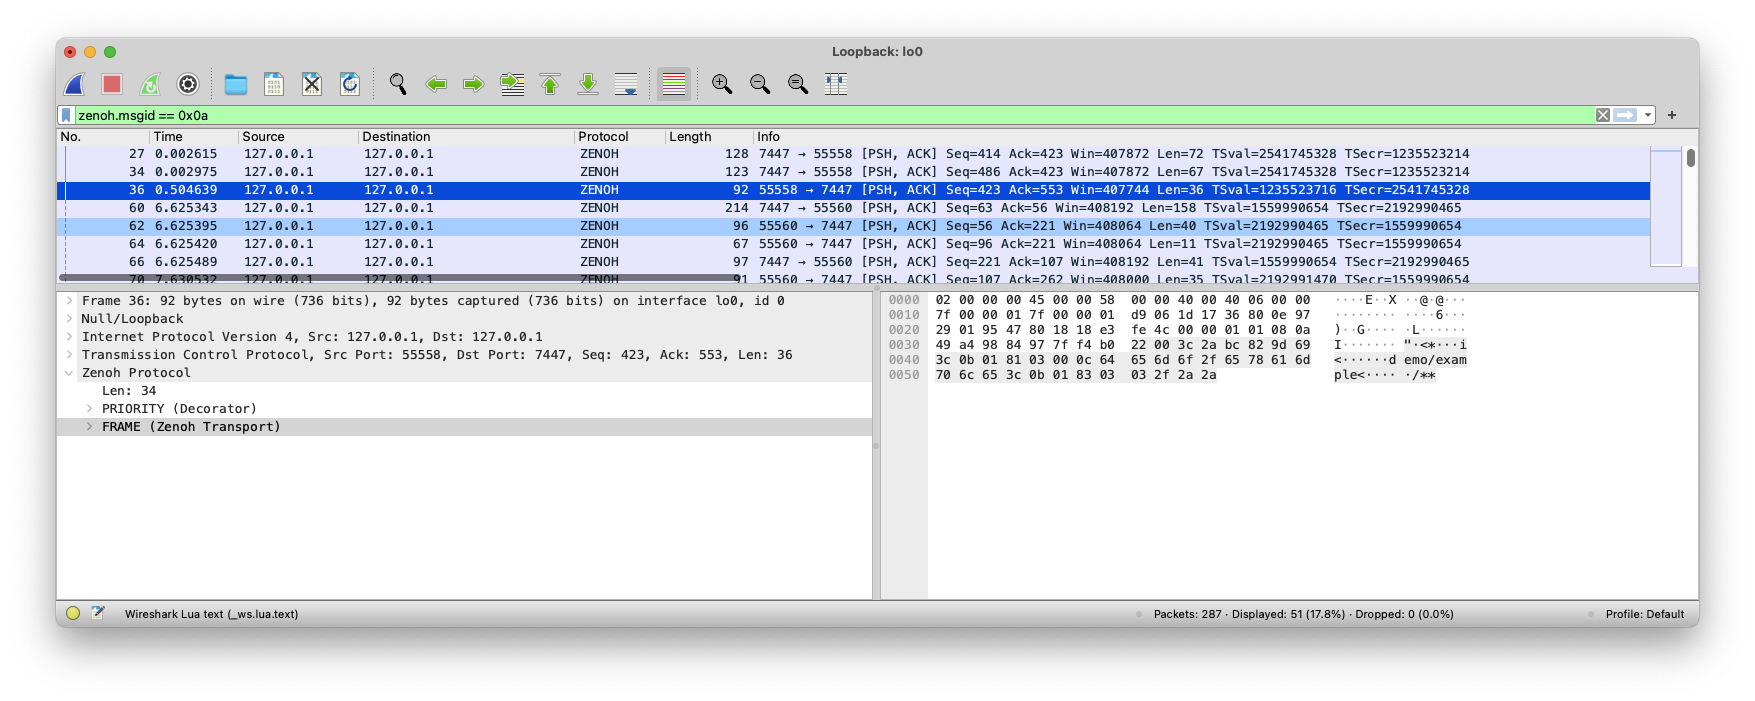Zoom in on packet list text
The width and height of the screenshot is (1755, 701).
722,84
